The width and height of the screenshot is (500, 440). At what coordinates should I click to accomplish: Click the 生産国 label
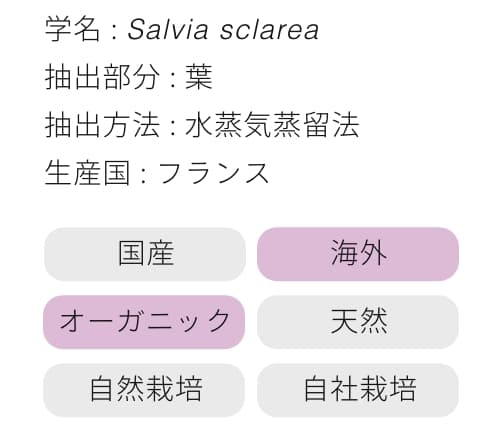87,173
